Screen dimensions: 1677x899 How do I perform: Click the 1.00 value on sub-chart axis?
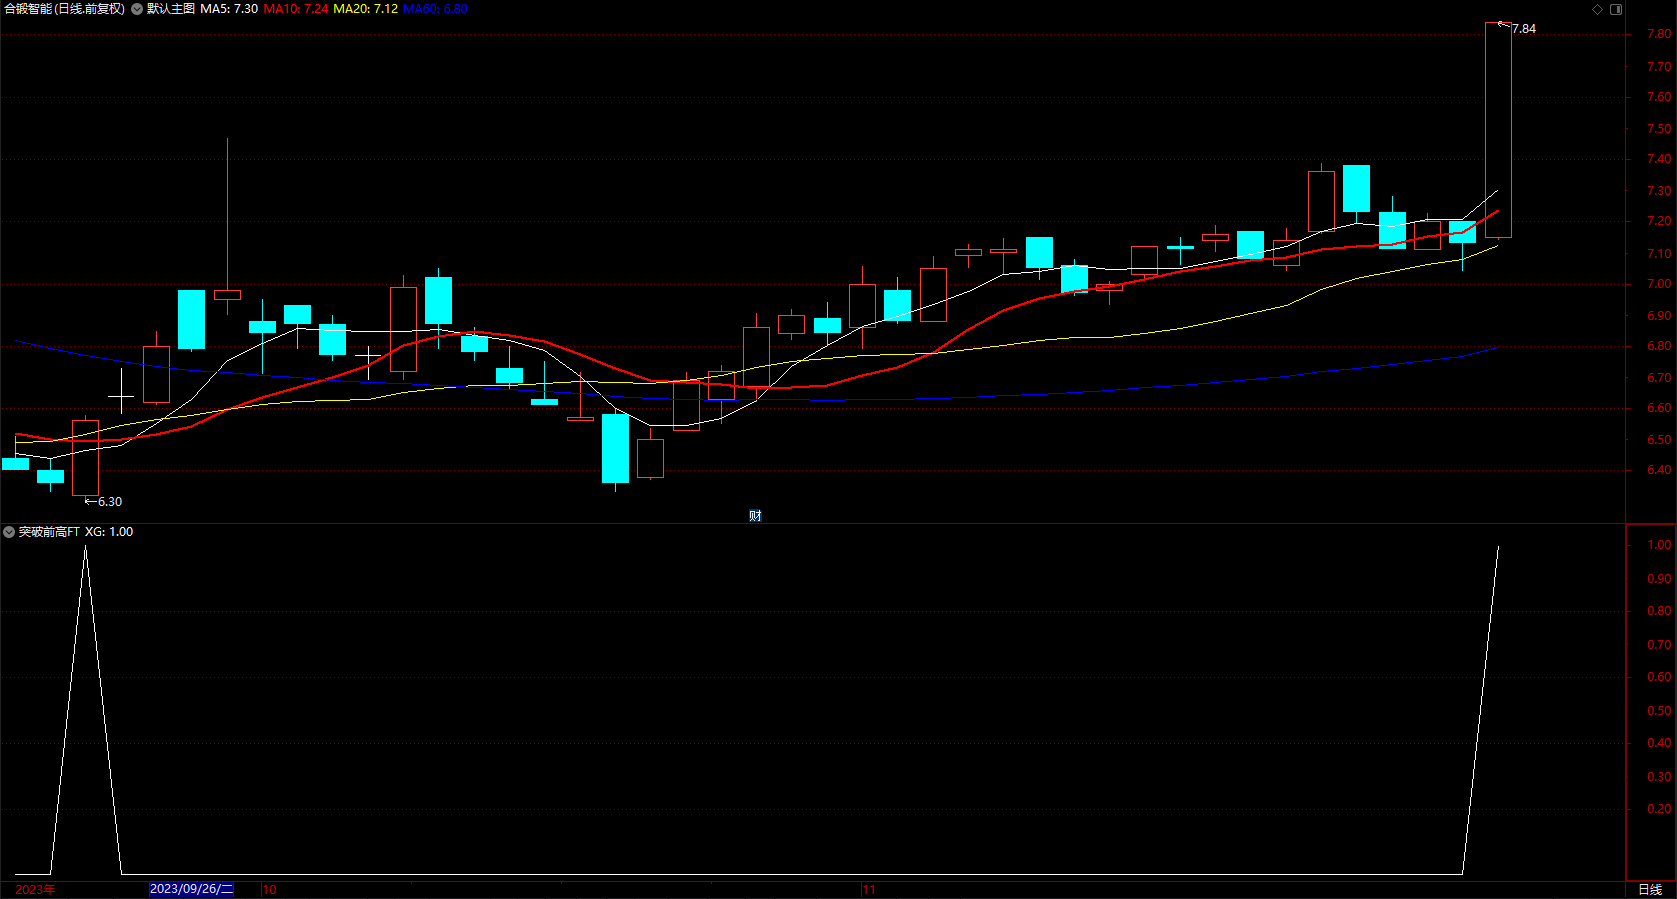tap(1659, 545)
